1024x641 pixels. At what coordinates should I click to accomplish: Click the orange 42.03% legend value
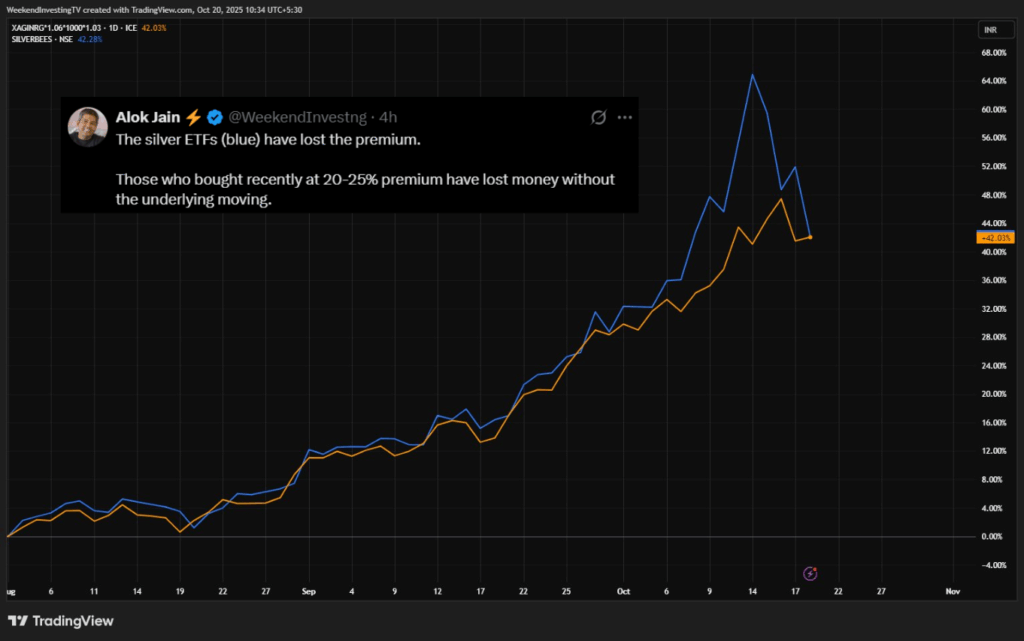pyautogui.click(x=152, y=28)
